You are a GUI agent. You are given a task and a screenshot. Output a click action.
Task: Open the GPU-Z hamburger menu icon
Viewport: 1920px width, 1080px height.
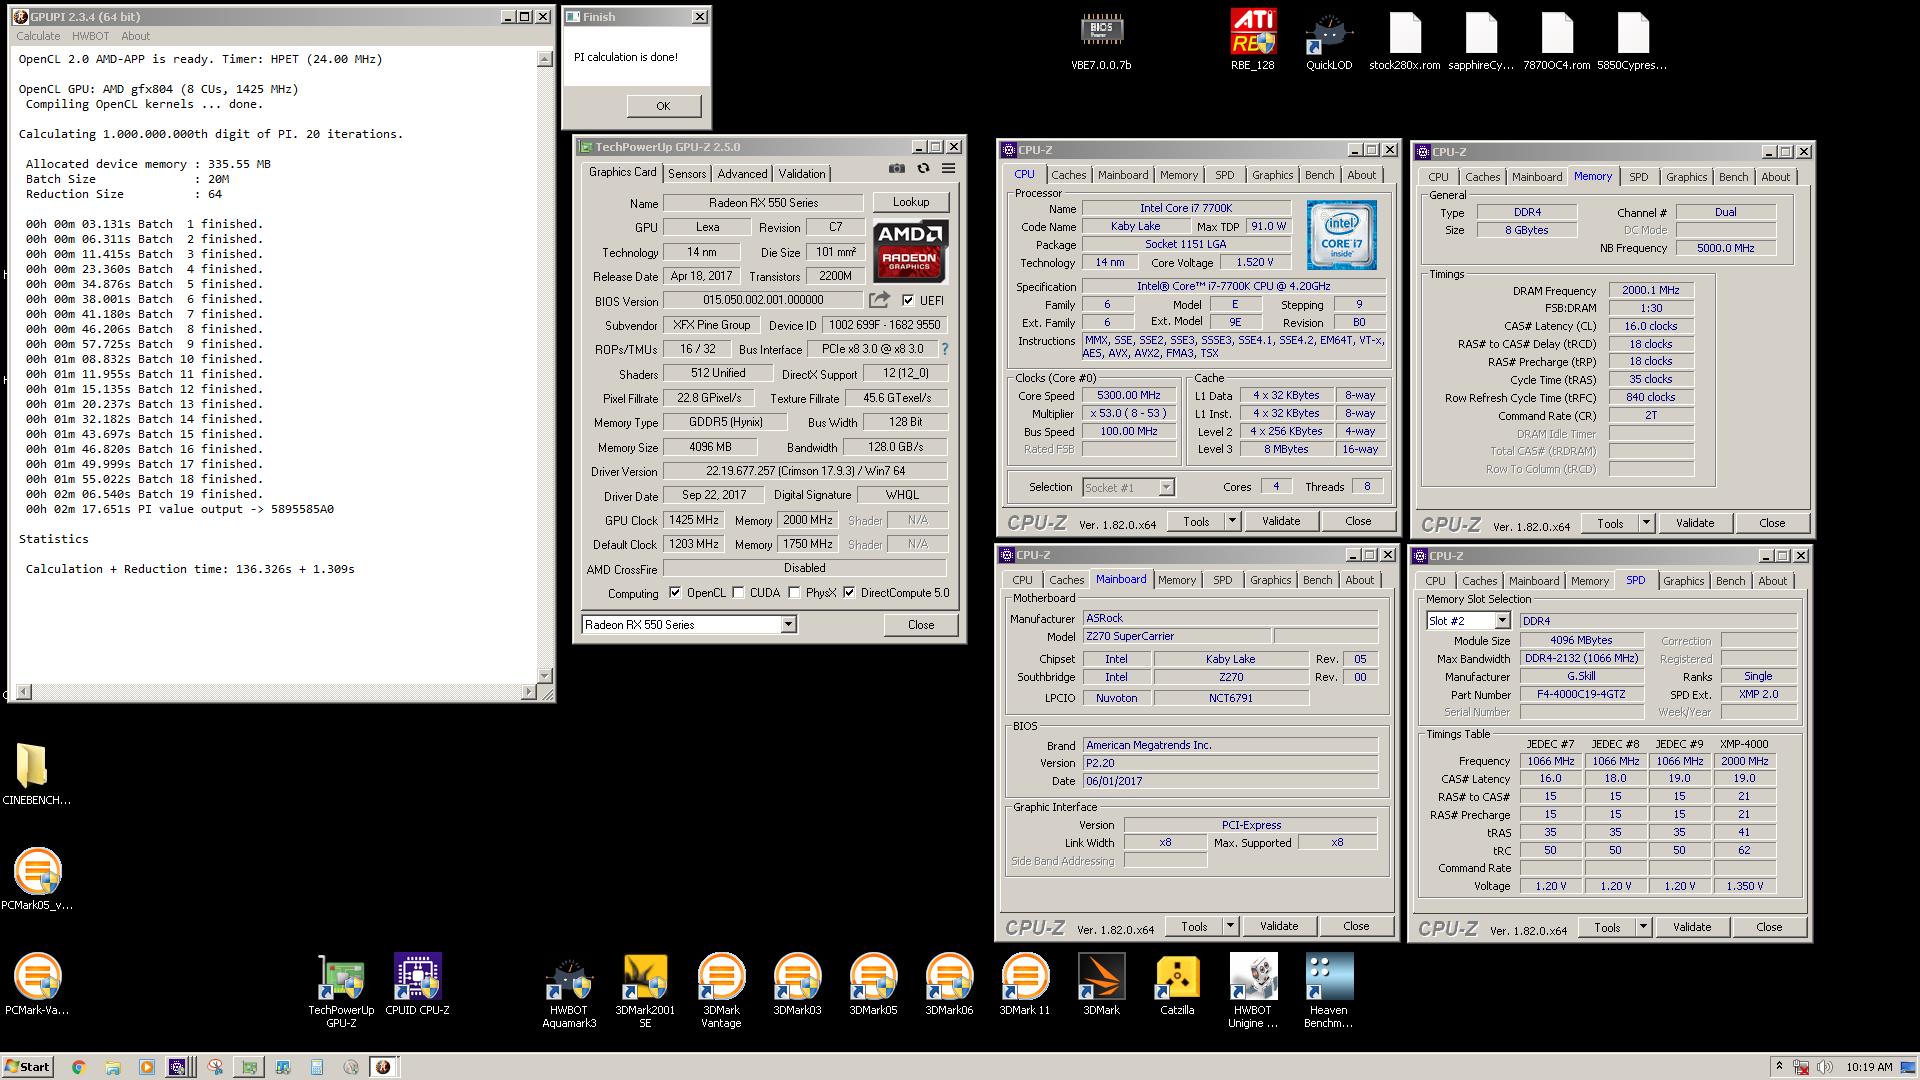point(948,169)
